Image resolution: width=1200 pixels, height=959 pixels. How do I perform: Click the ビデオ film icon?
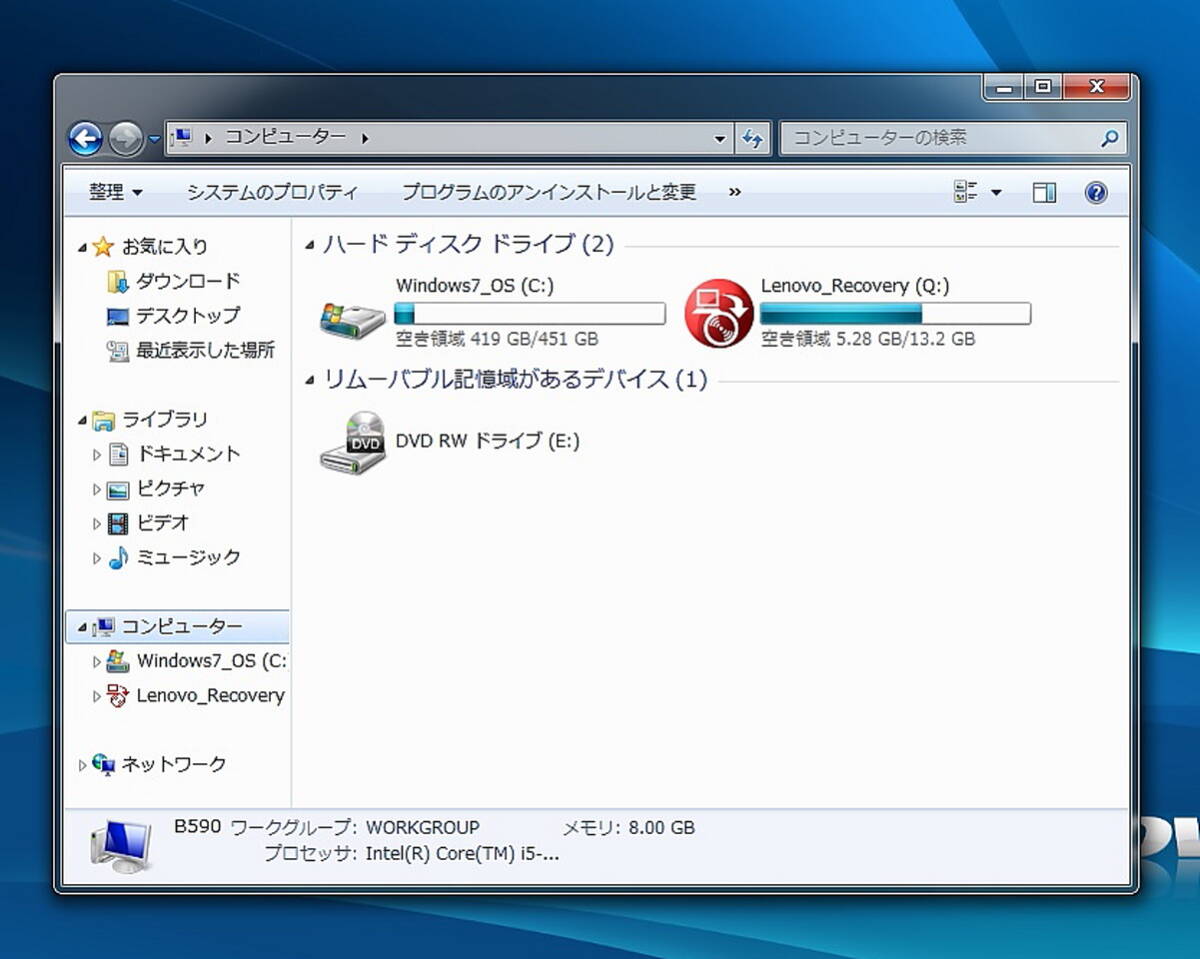coord(119,523)
